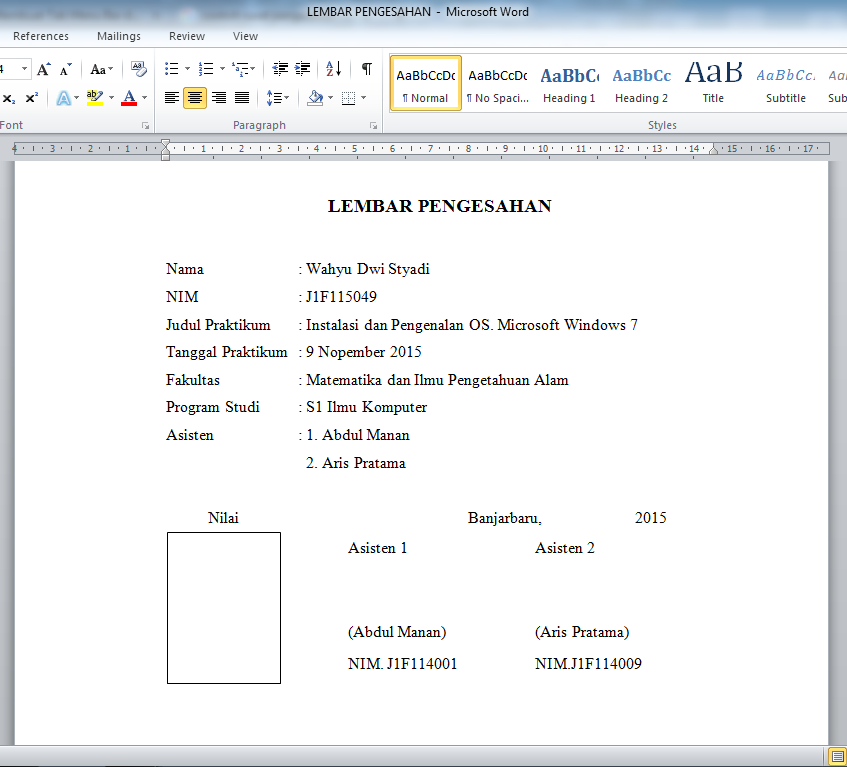The image size is (847, 767).
Task: Apply the Heading 1 style
Action: point(569,83)
